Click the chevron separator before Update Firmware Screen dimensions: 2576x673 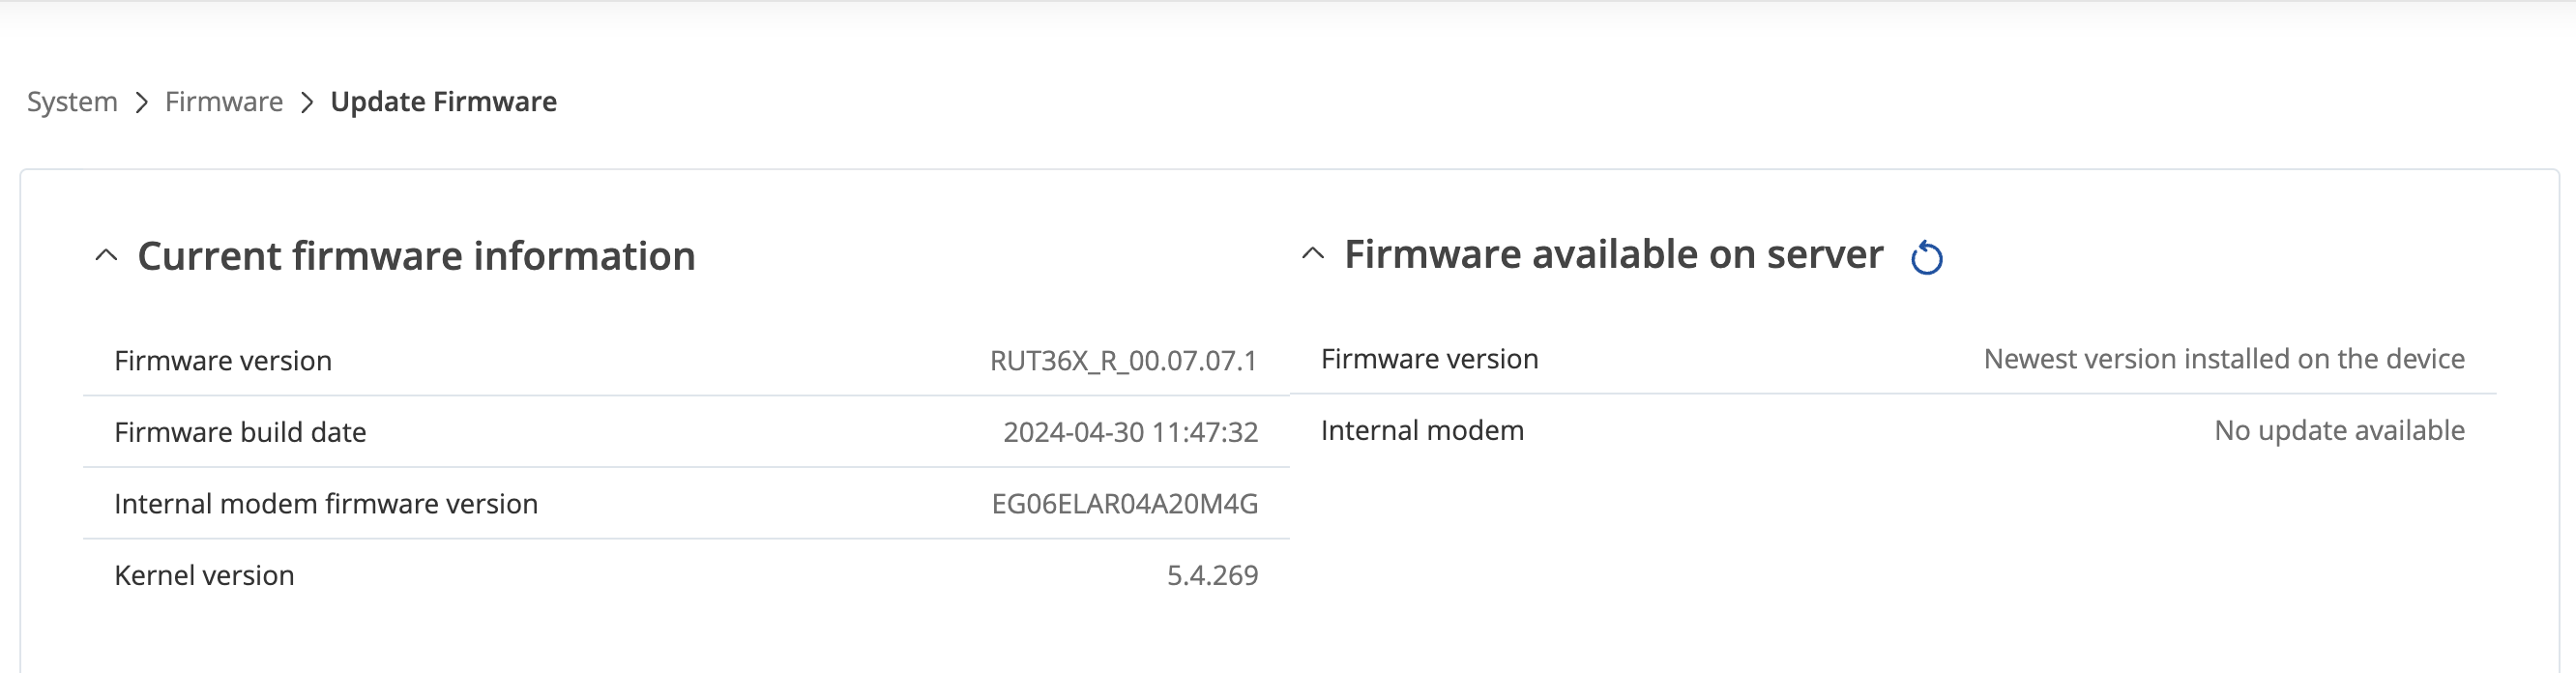coord(307,102)
